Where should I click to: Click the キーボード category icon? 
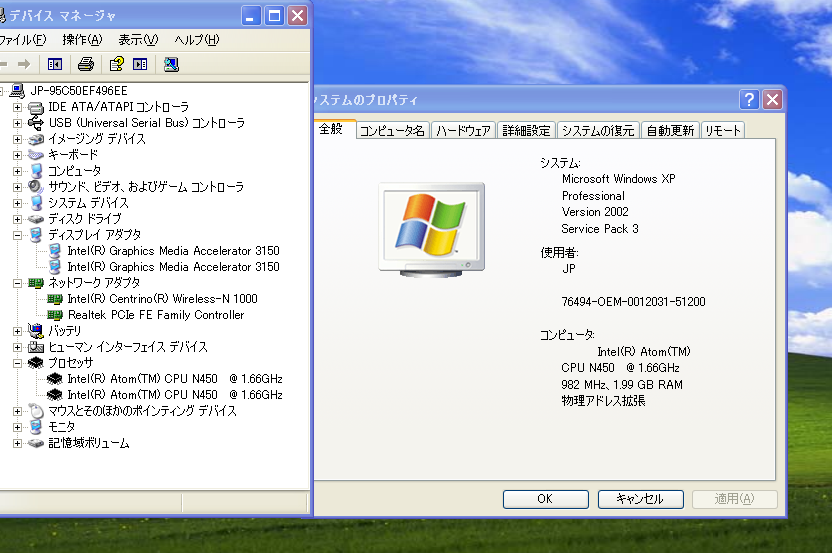click(36, 155)
